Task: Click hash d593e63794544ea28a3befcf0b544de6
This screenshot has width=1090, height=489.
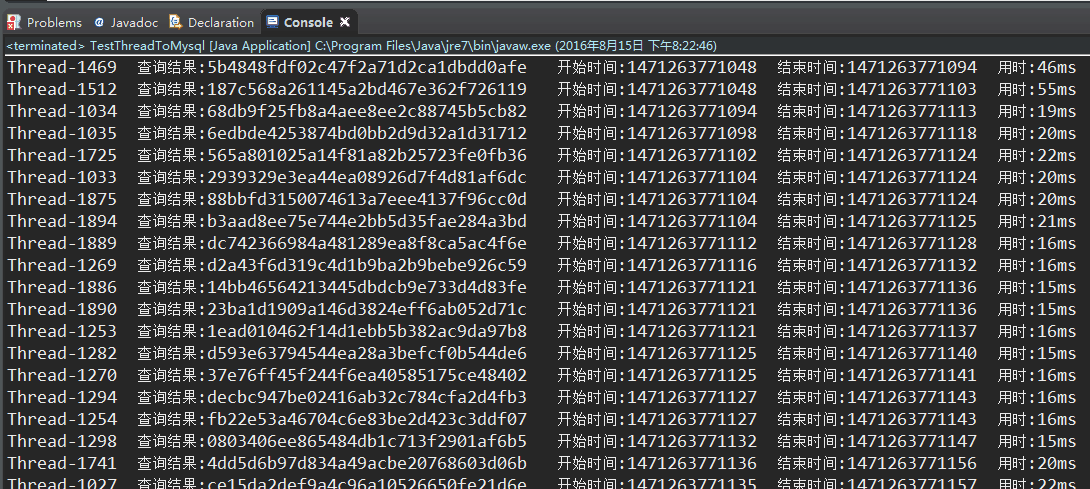Action: point(367,353)
